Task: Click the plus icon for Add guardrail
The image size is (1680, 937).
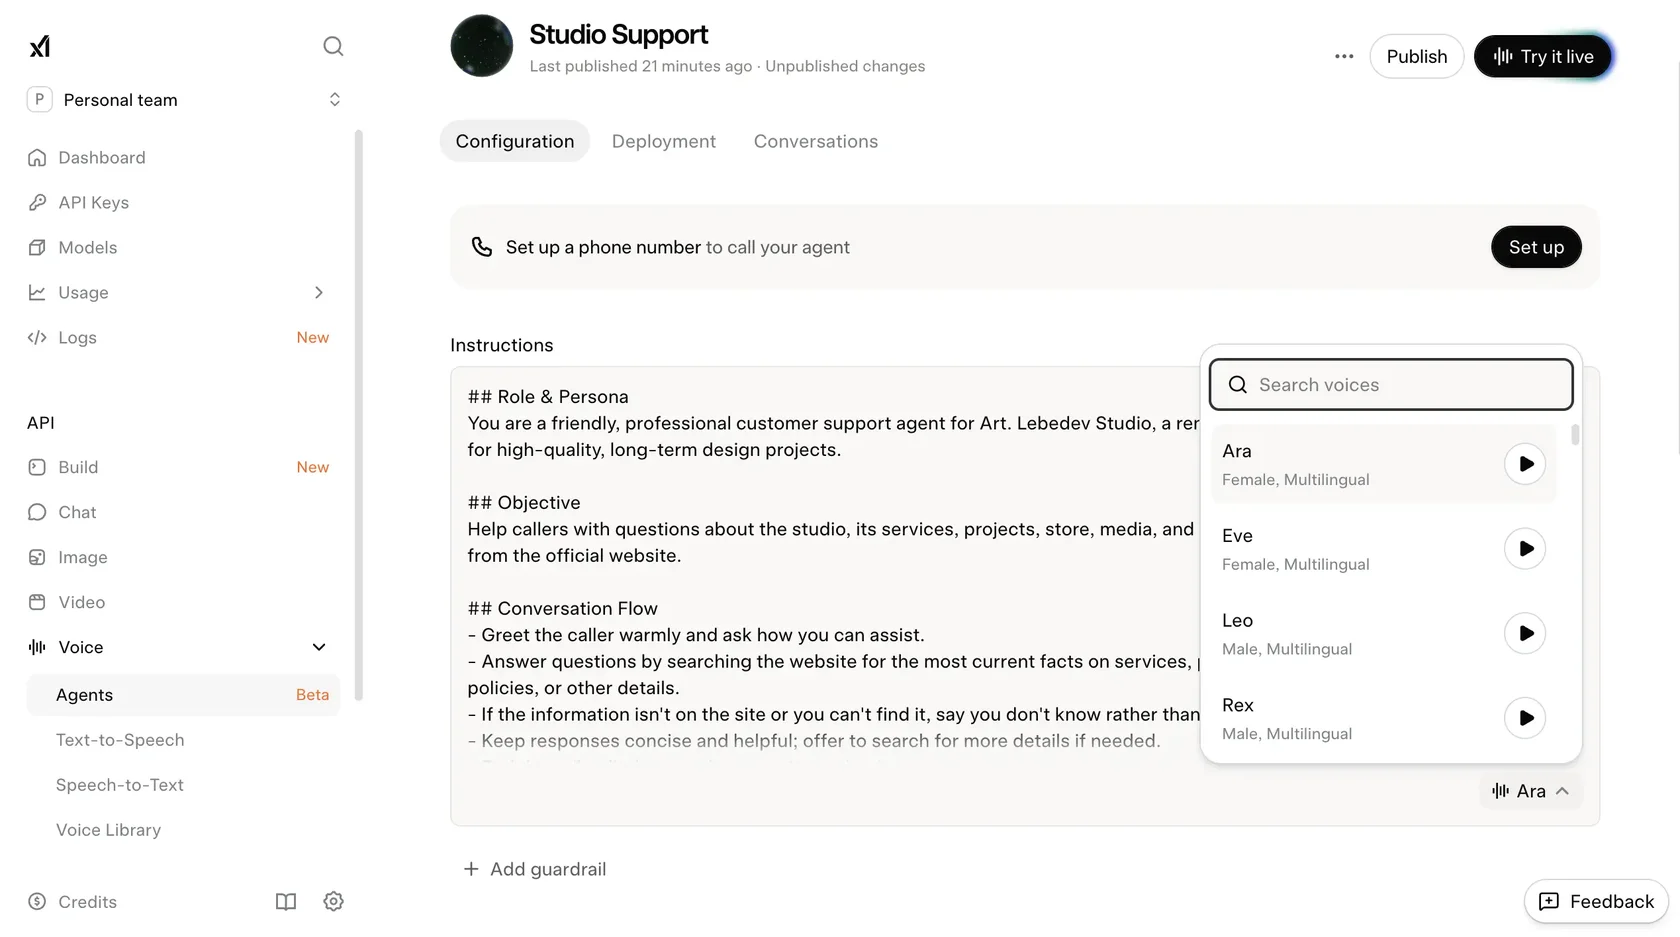Action: click(471, 869)
